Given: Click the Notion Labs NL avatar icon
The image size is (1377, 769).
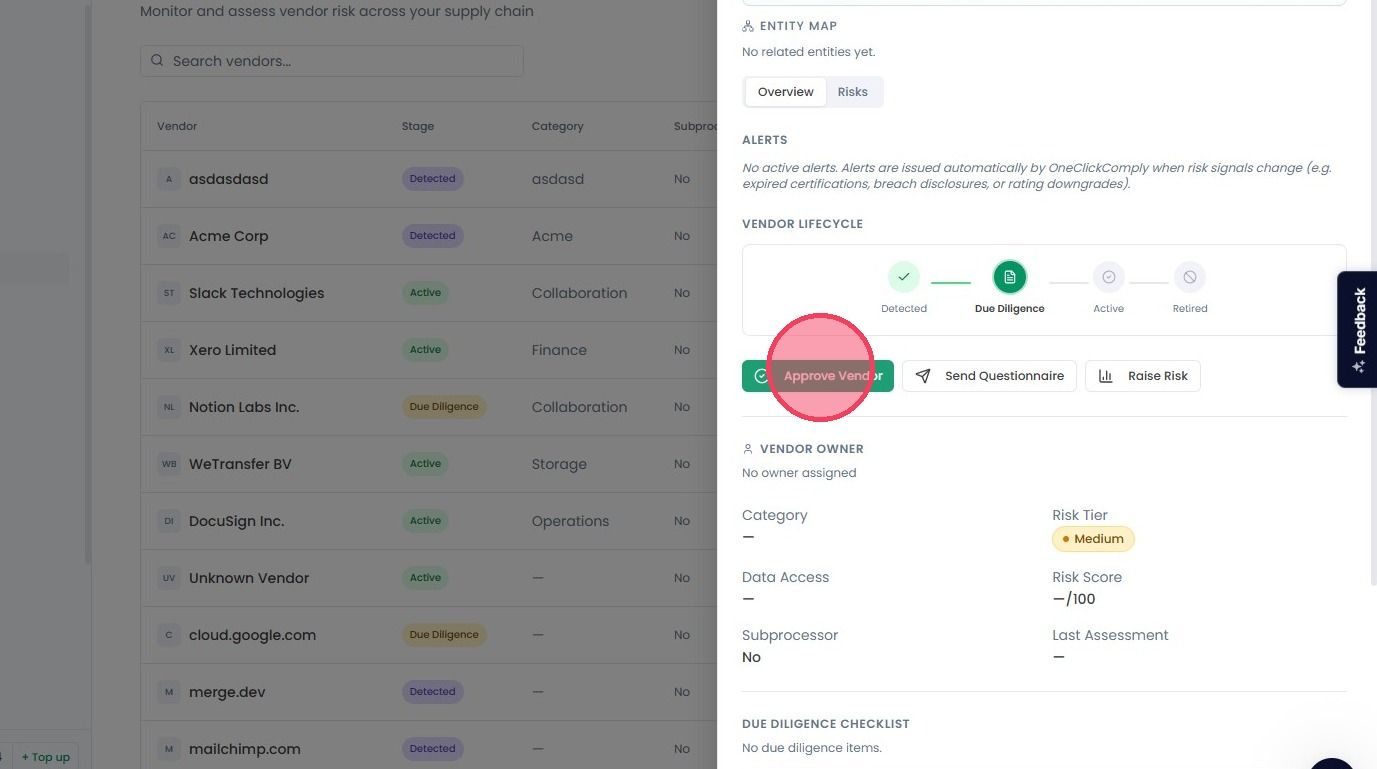Looking at the screenshot, I should coord(169,407).
